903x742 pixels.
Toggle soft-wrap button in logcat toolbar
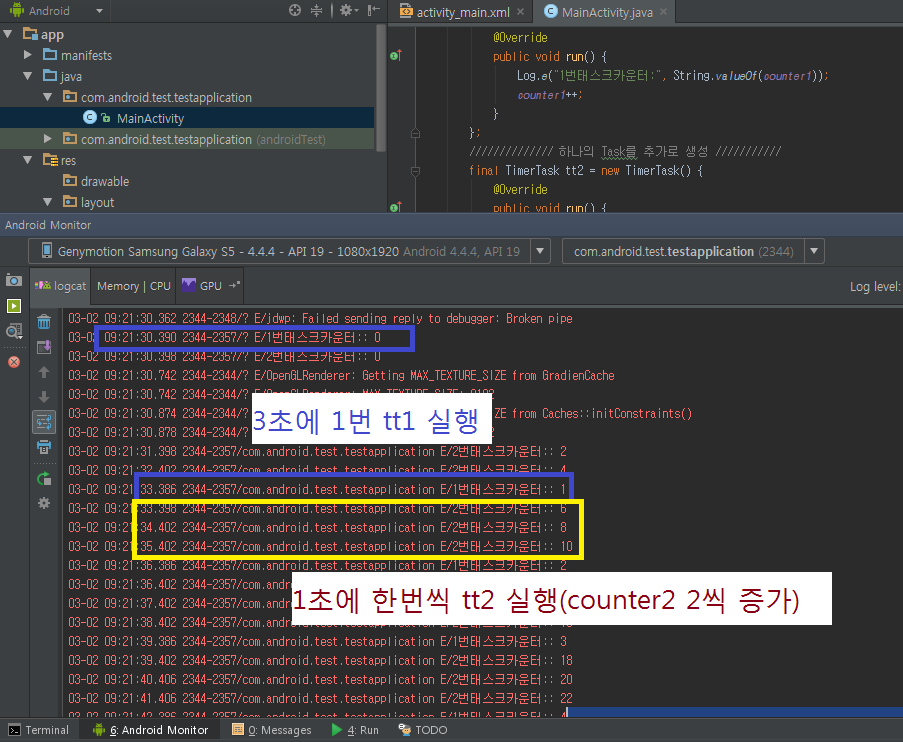pyautogui.click(x=44, y=422)
